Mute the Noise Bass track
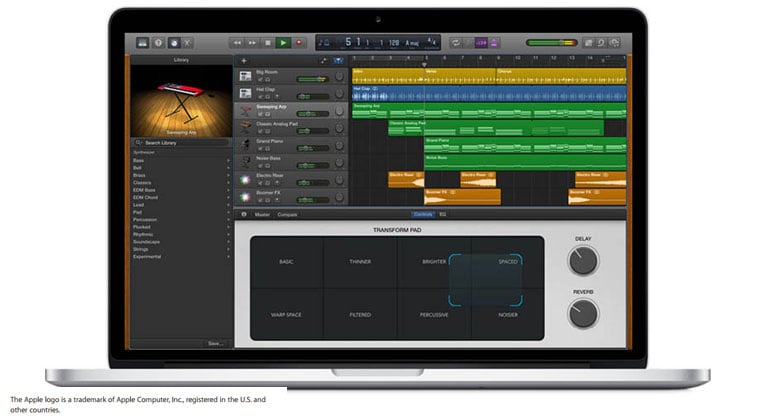This screenshot has width=760, height=420. point(260,165)
